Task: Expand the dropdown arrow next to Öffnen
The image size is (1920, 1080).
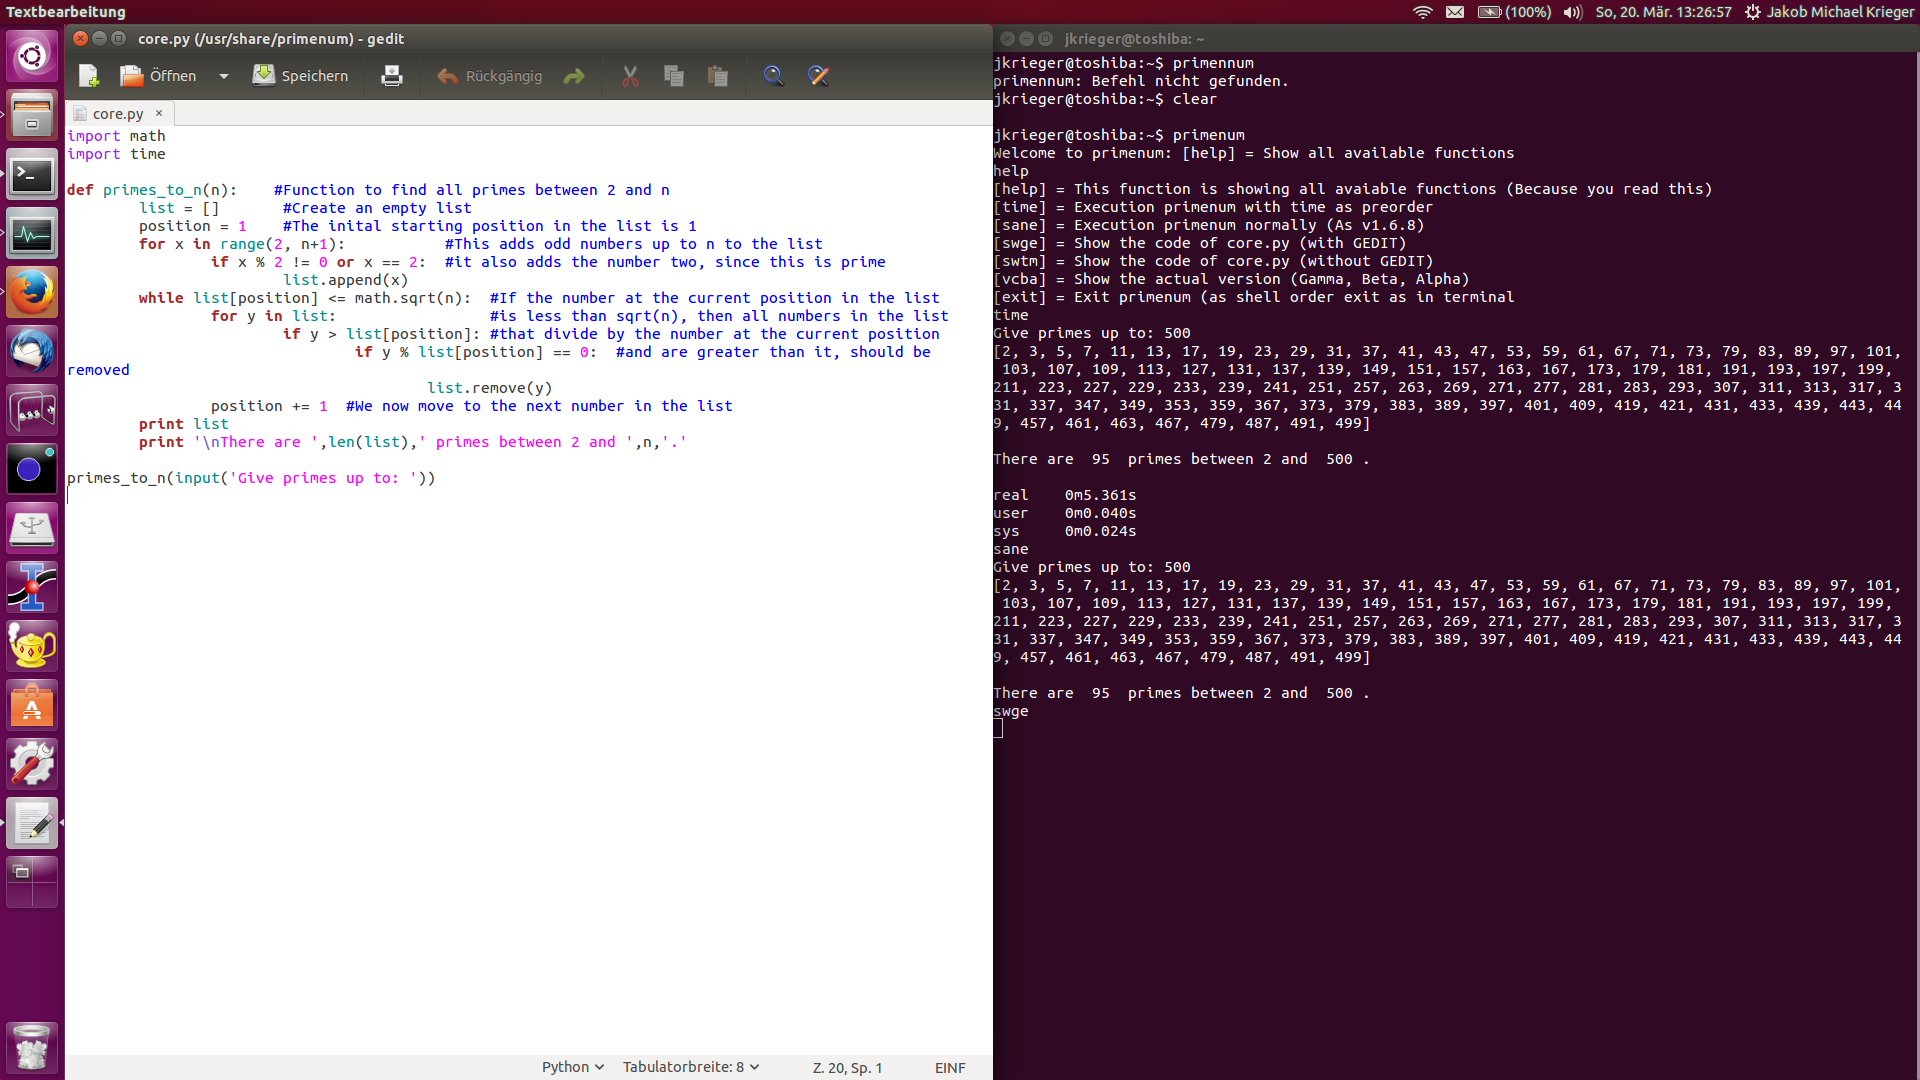Action: tap(224, 76)
